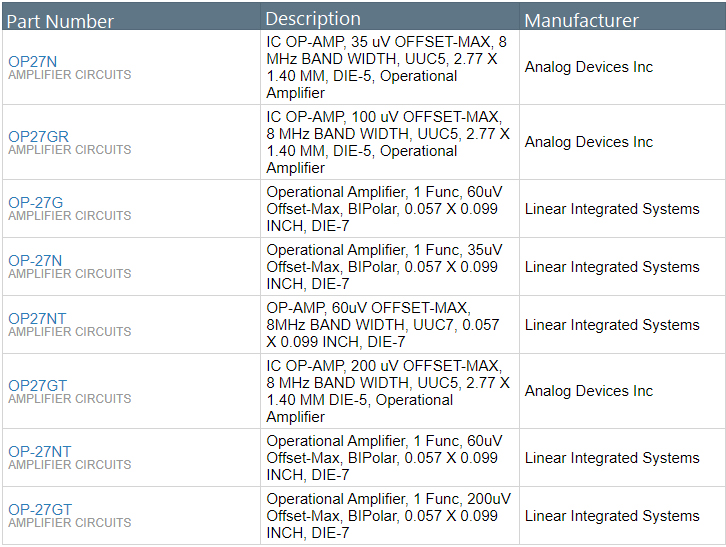Open the OP27GR part link

pos(38,136)
